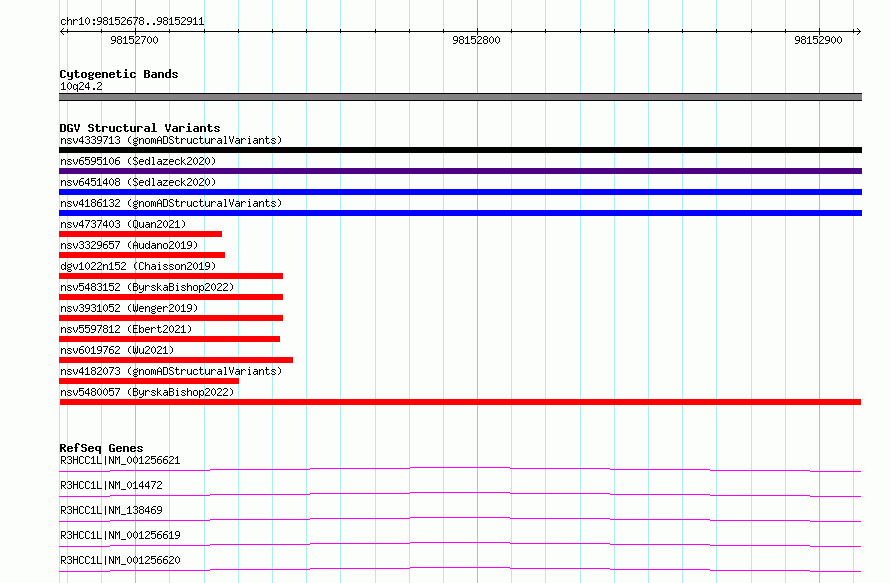890x583 pixels.
Task: Click the nsv6019762 (Wu2021) label
Action: (x=117, y=350)
